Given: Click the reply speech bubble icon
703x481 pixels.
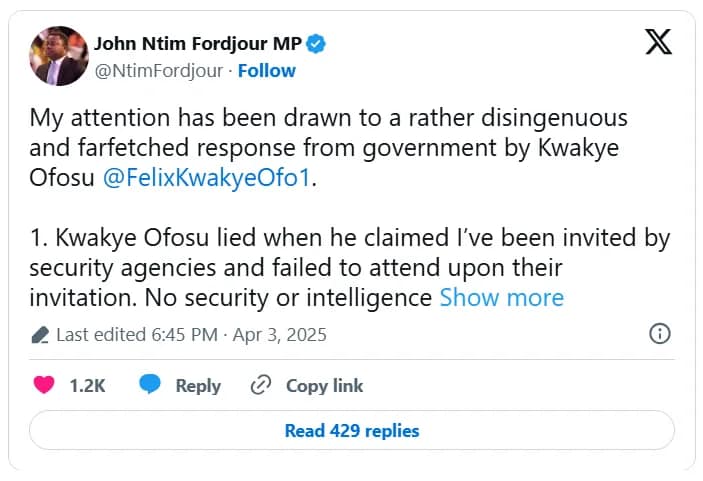Looking at the screenshot, I should tap(150, 385).
